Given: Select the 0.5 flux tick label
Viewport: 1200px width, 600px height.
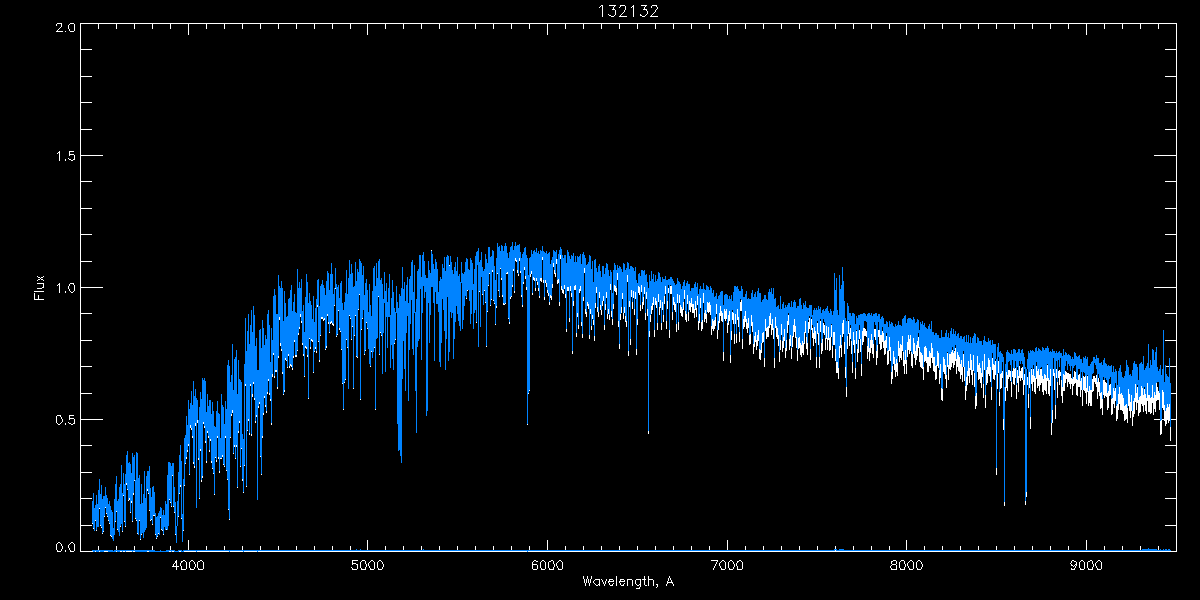Looking at the screenshot, I should [x=63, y=419].
